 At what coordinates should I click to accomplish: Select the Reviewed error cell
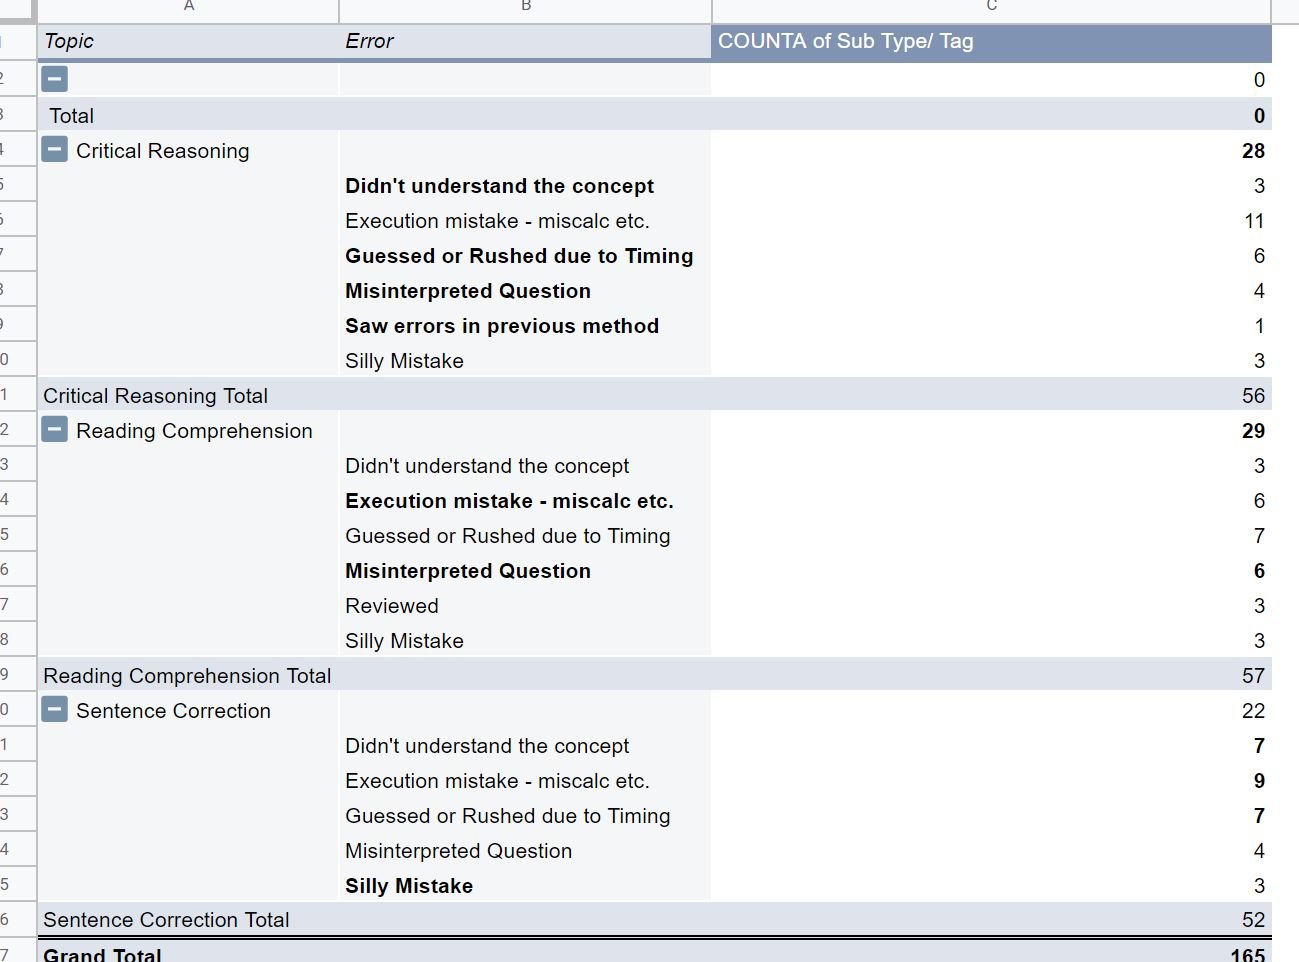point(392,606)
